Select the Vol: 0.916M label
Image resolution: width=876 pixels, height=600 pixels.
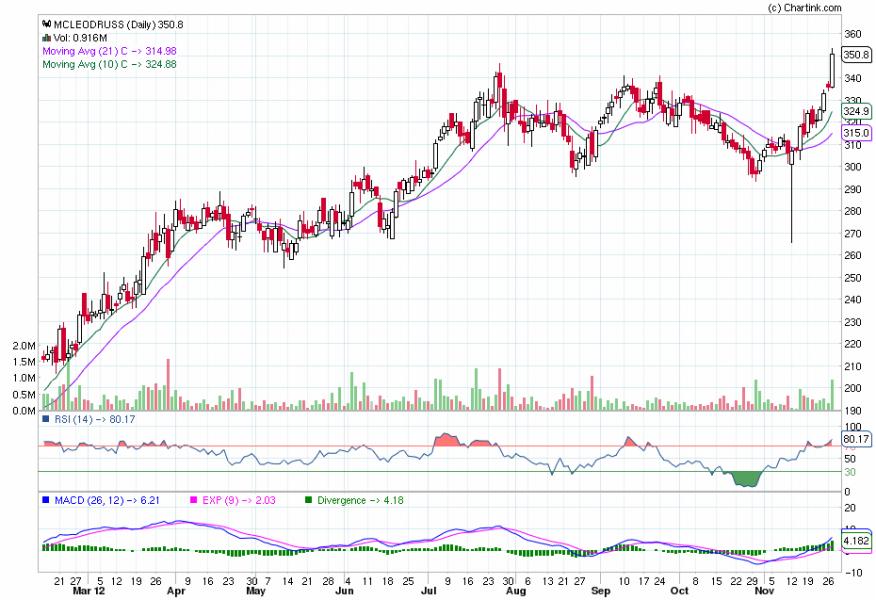tap(80, 37)
